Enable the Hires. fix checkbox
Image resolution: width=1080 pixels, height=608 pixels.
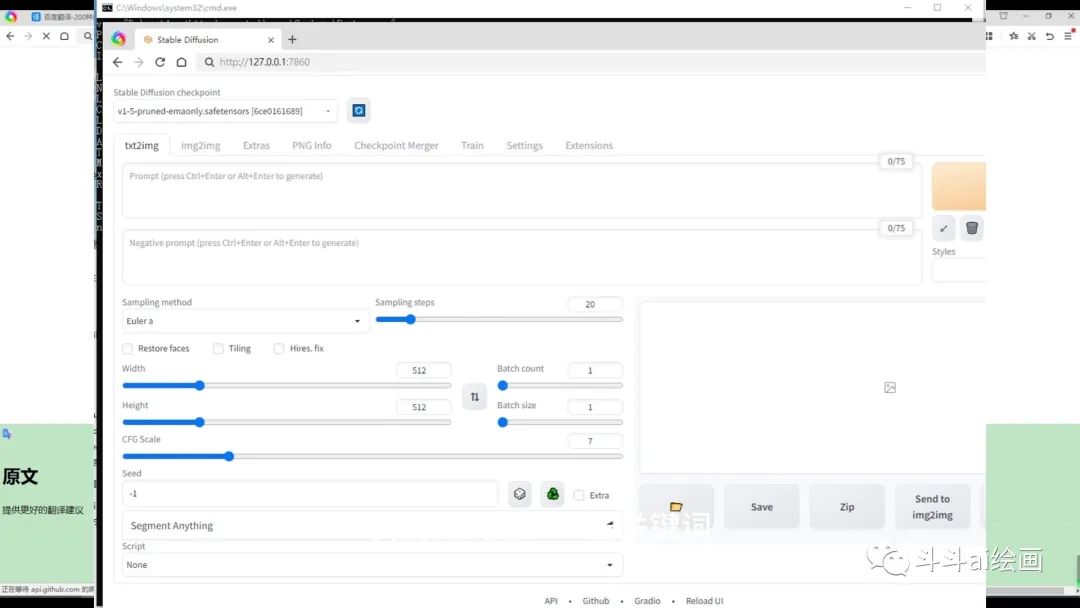[279, 348]
